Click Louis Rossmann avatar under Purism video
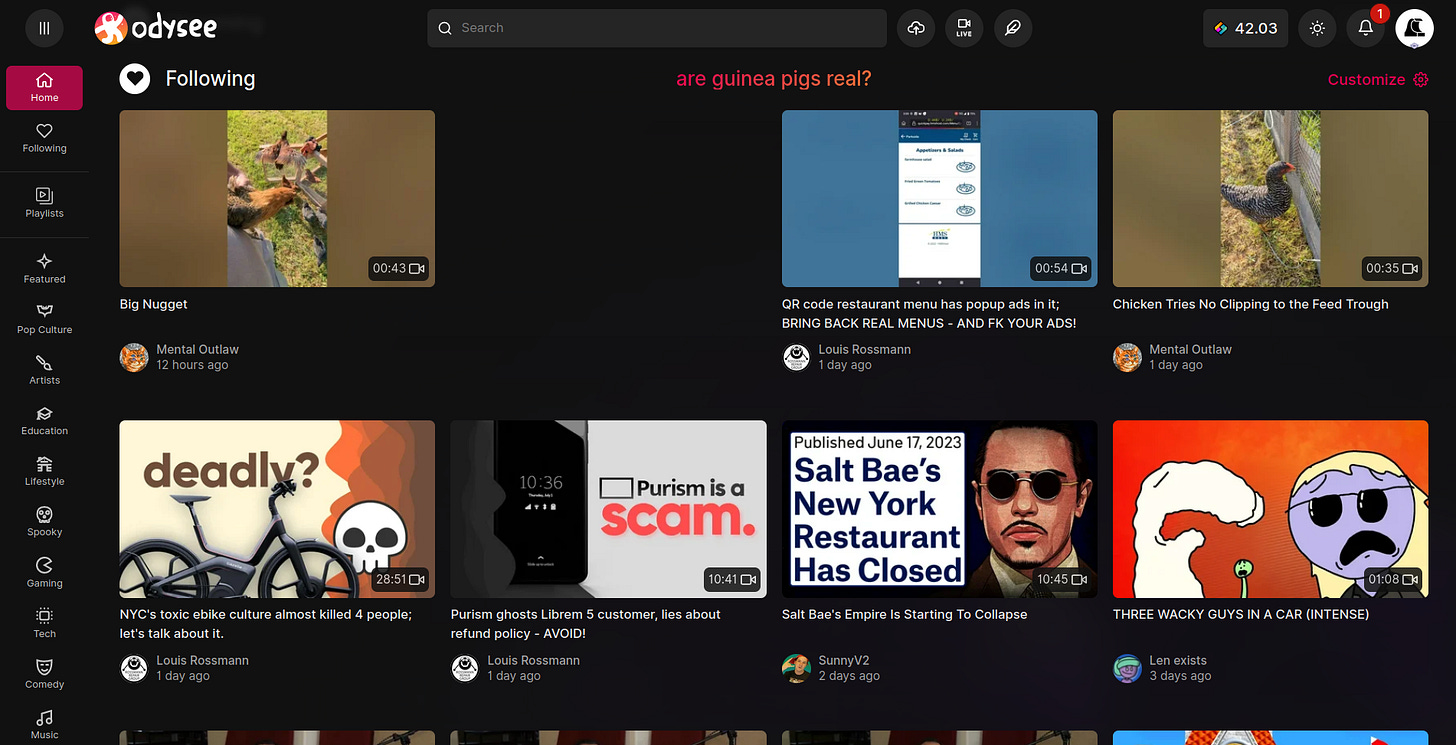 pyautogui.click(x=465, y=668)
